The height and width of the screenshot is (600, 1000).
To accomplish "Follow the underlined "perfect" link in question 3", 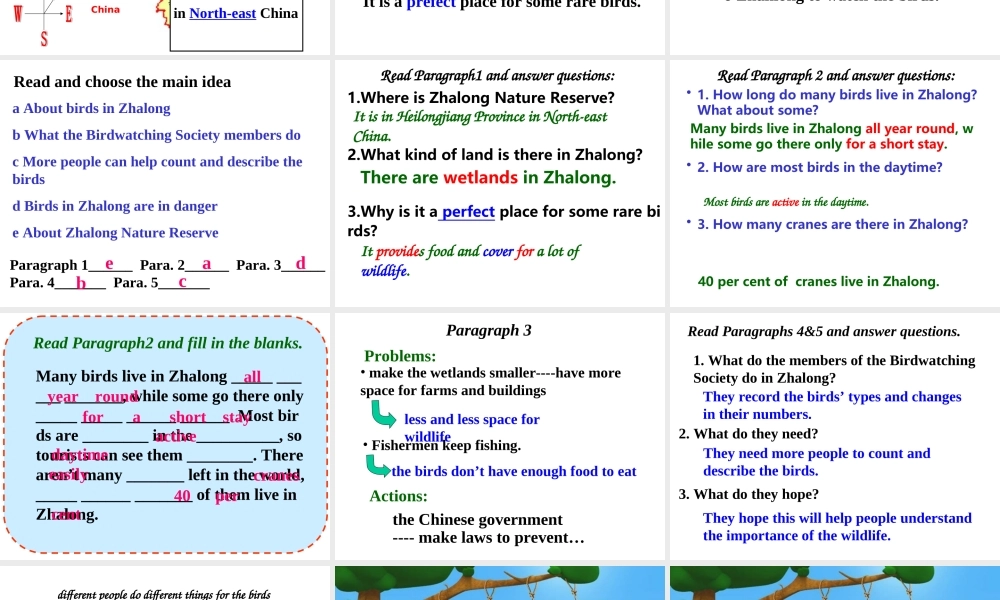I will pos(467,212).
